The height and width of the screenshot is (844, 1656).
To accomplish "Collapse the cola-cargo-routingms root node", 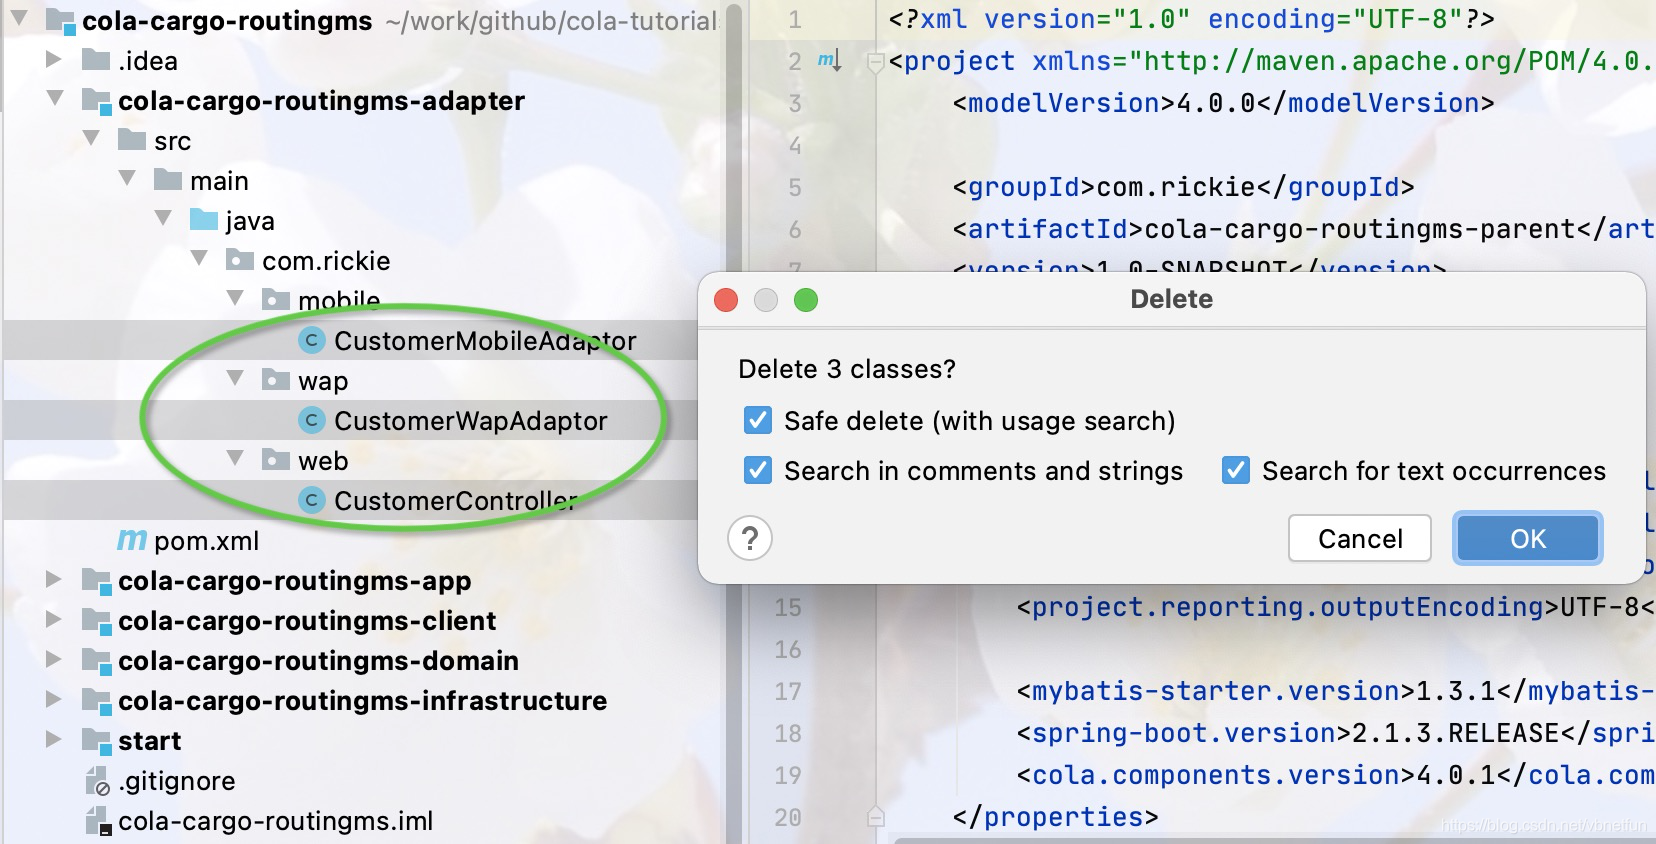I will [18, 20].
